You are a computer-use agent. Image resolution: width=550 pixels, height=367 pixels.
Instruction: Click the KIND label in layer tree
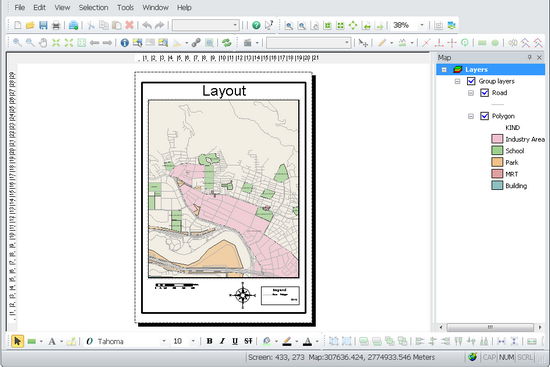tap(512, 128)
